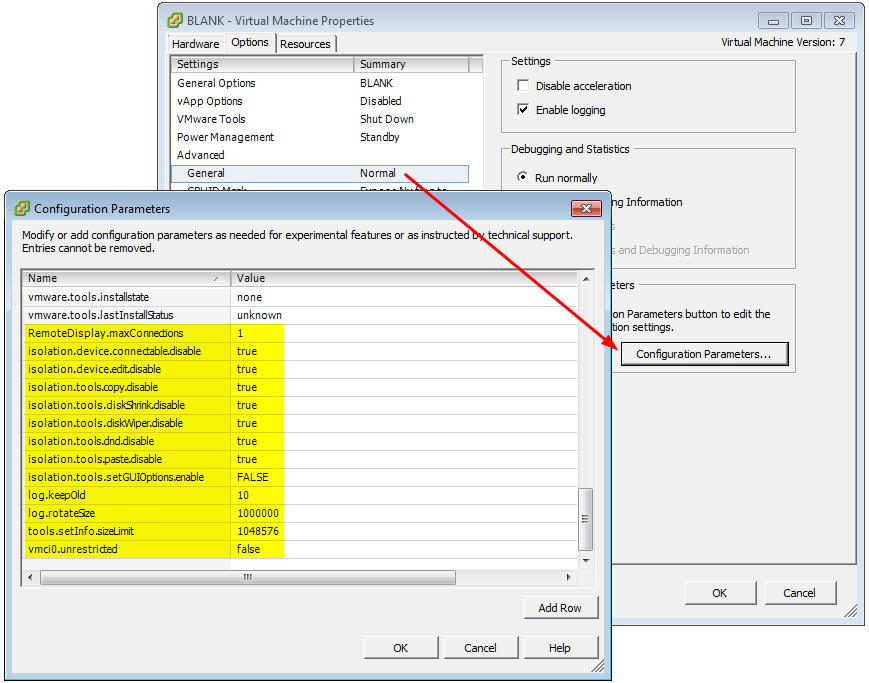Select the isolation.device.connectable.disable parameter name
Viewport: 869px width, 683px height.
point(114,351)
